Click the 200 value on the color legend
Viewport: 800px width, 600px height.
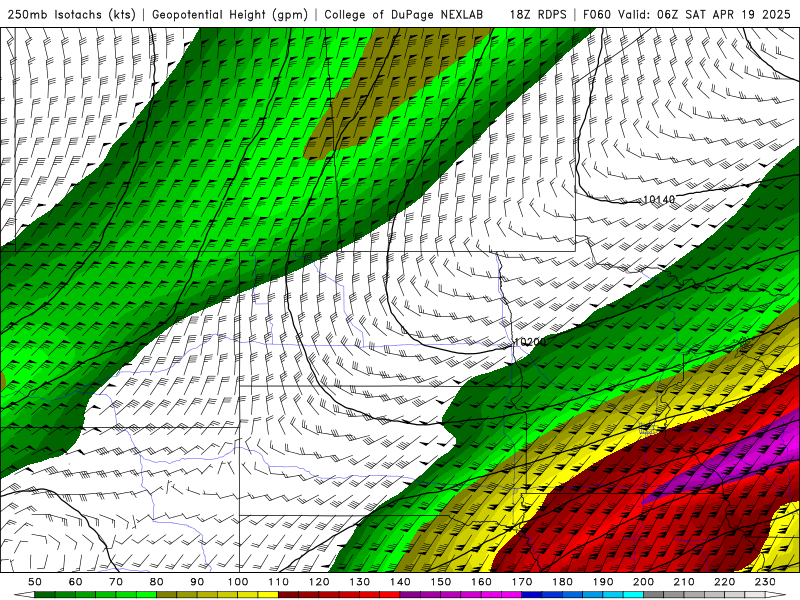coord(643,582)
